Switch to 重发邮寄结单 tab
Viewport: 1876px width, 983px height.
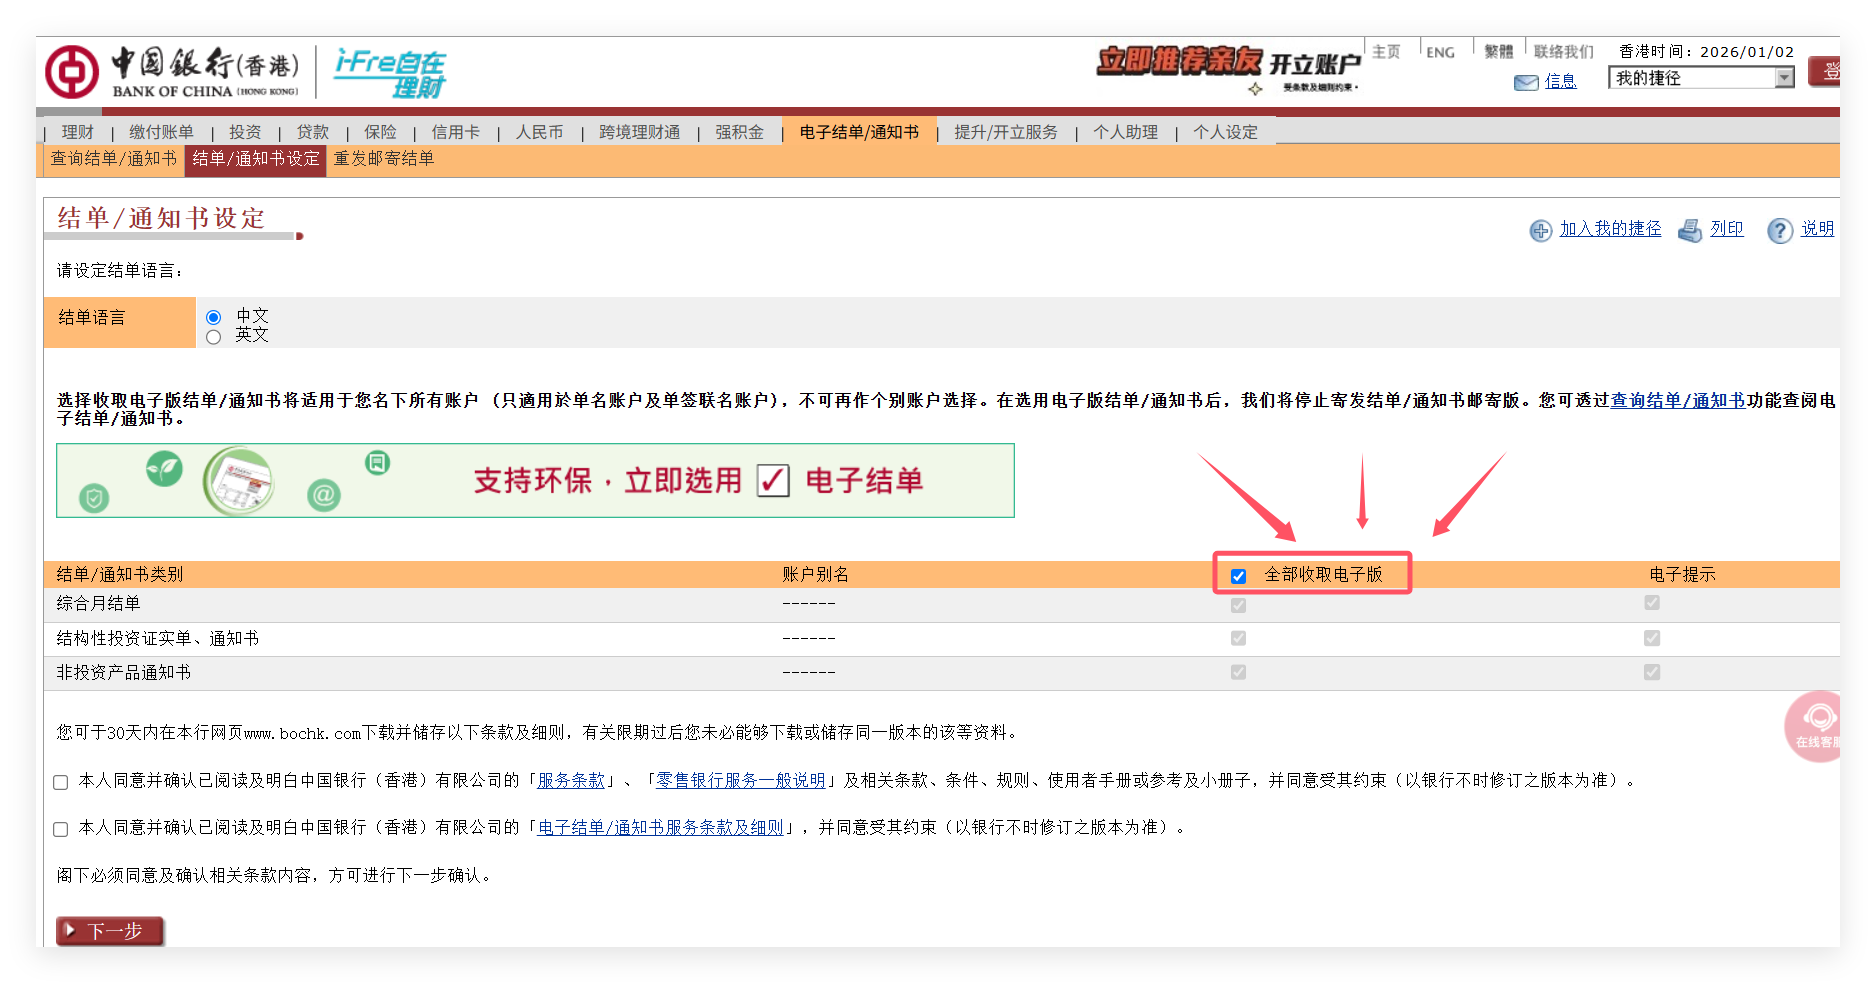tap(384, 159)
